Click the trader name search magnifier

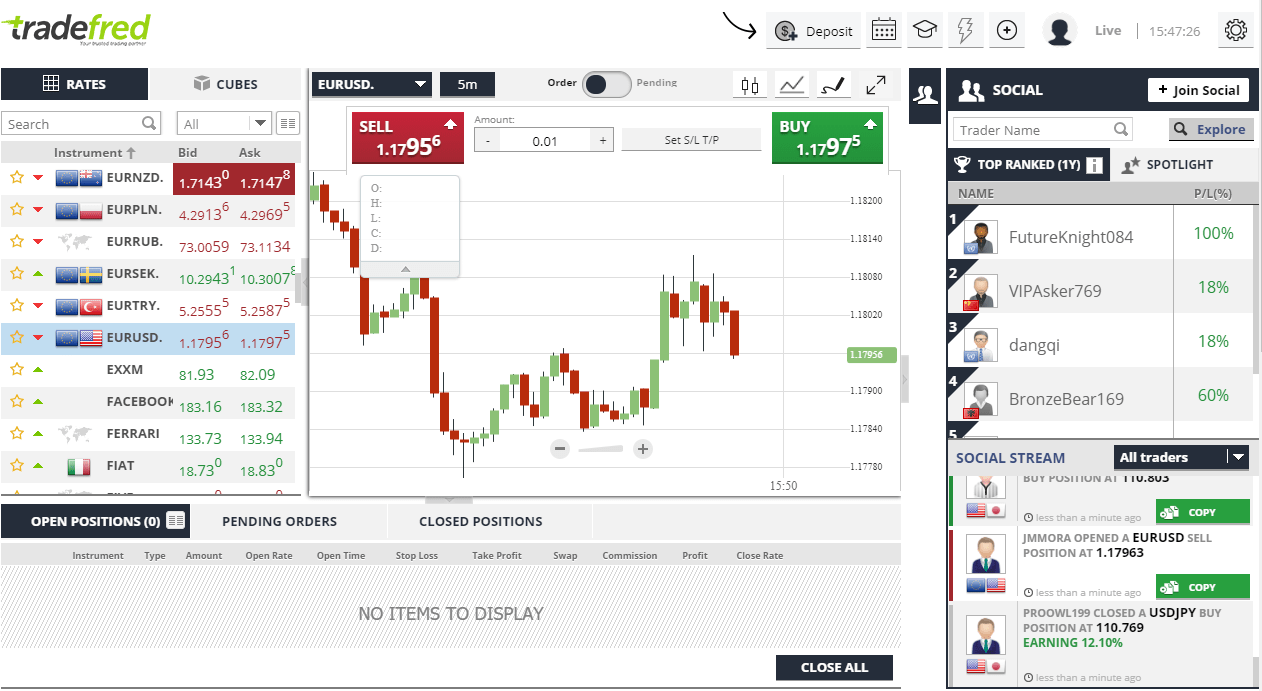pos(1122,130)
